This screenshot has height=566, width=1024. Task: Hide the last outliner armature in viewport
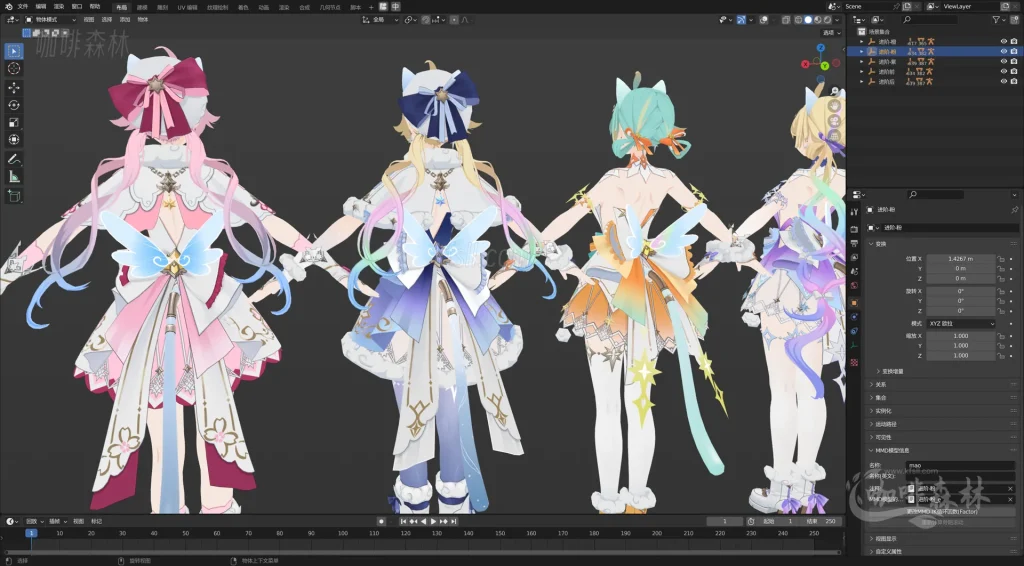coord(1004,82)
